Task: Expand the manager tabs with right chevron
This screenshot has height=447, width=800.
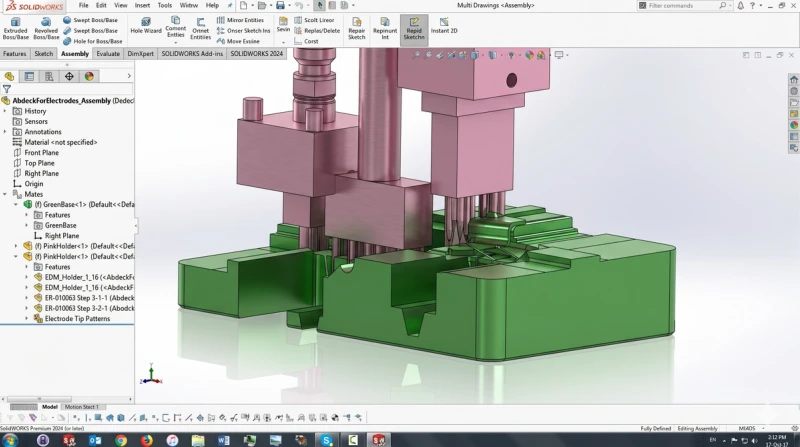Action: 129,76
